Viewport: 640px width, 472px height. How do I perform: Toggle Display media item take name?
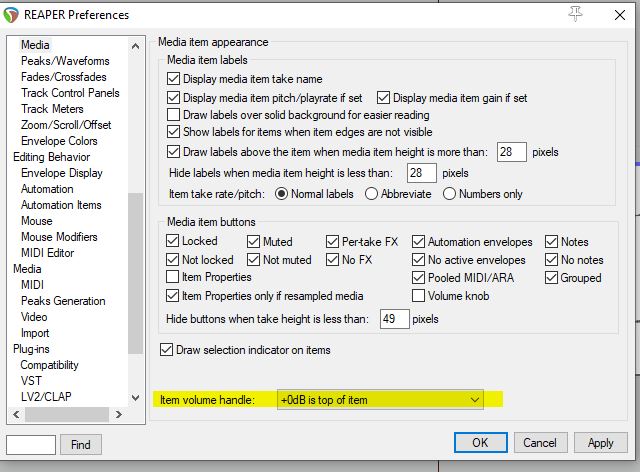coord(173,78)
